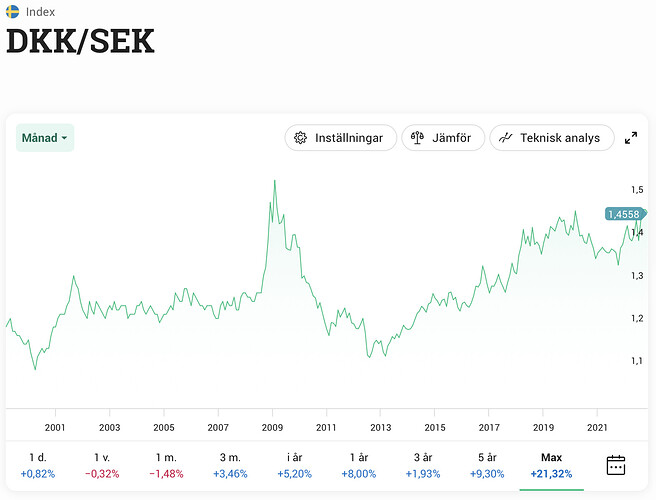The width and height of the screenshot is (656, 500).
Task: Click the 2009 peak on the chart line
Action: point(274,181)
